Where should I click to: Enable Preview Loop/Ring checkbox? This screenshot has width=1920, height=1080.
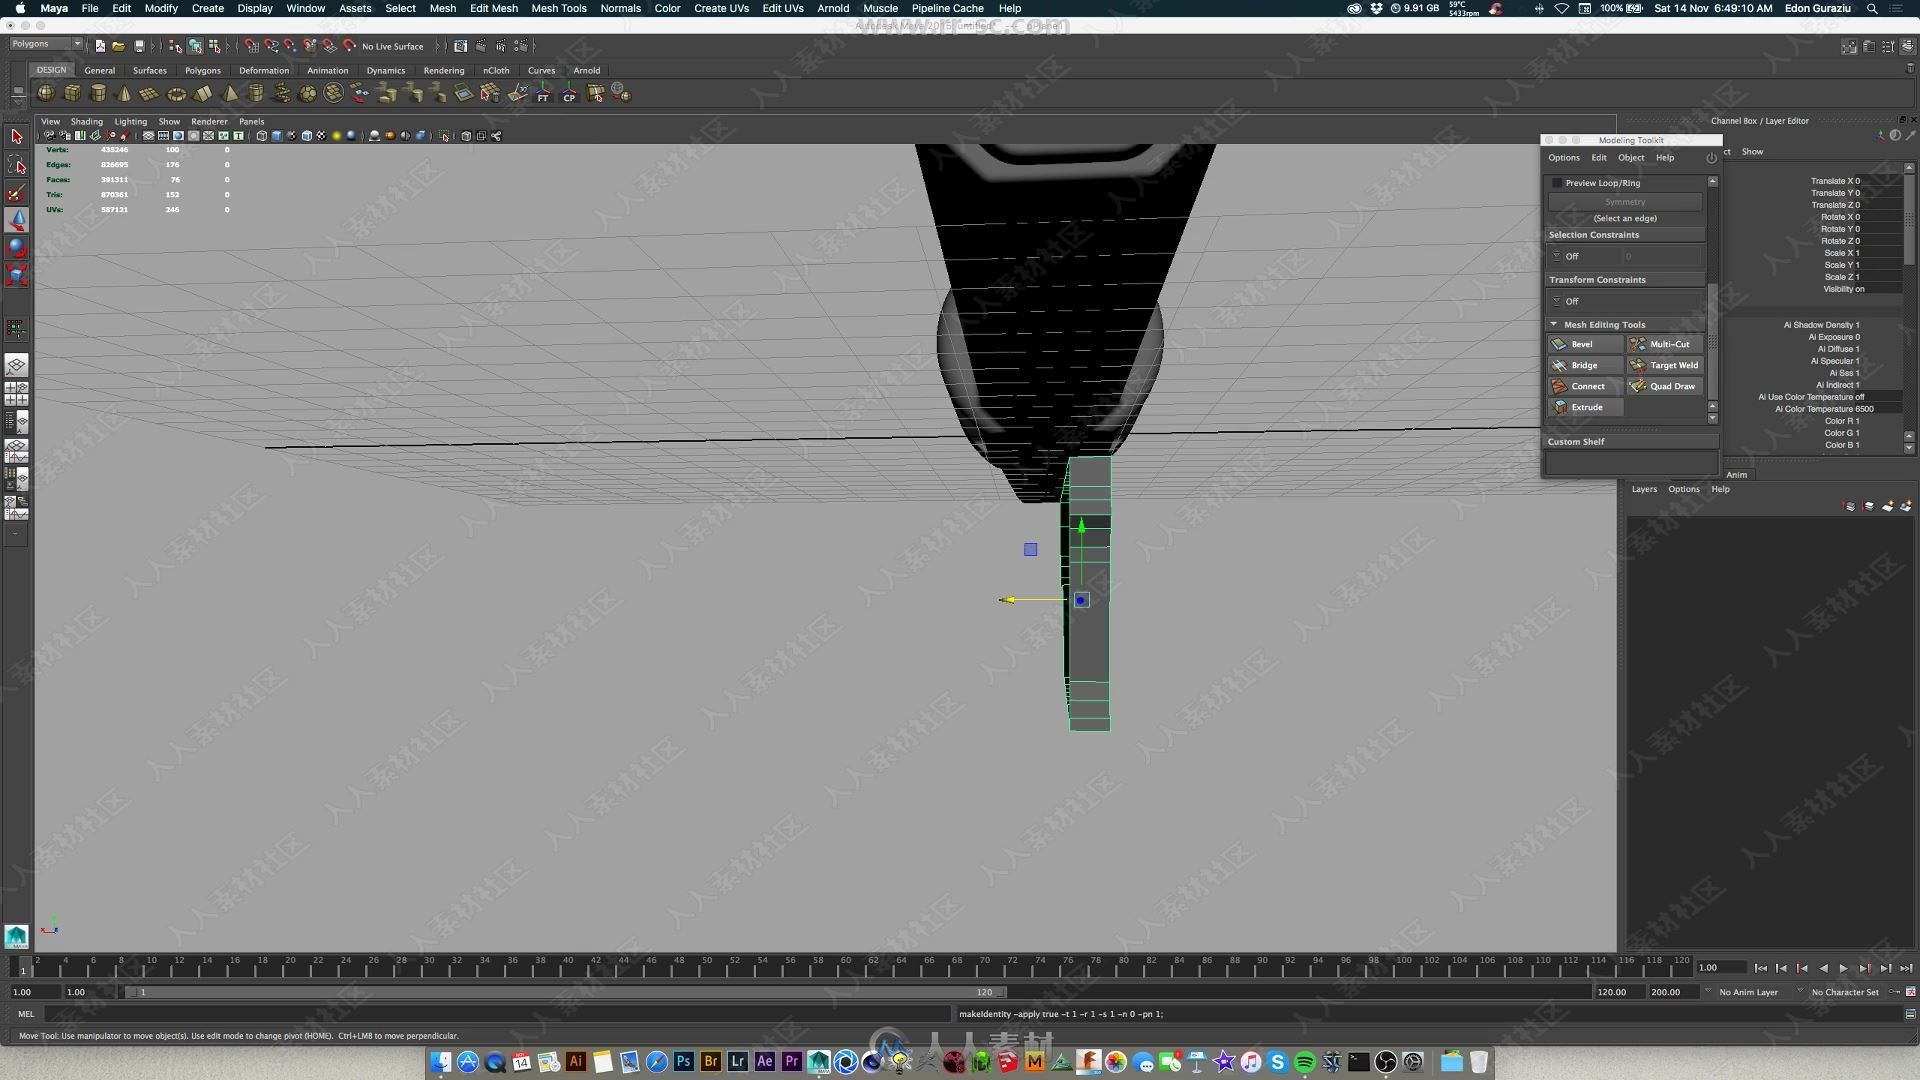[1556, 183]
